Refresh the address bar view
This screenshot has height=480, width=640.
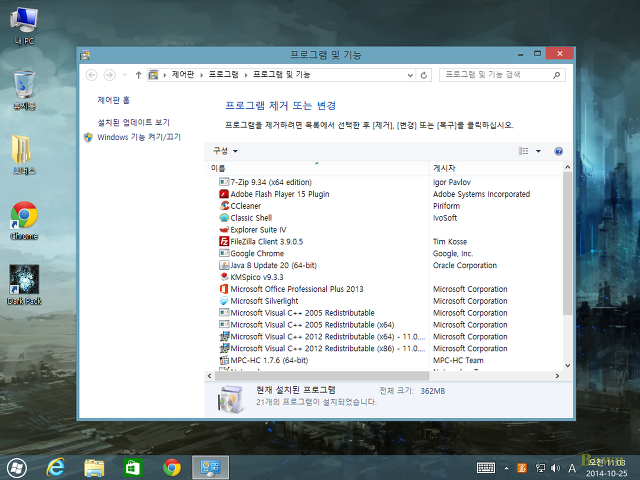pos(424,75)
